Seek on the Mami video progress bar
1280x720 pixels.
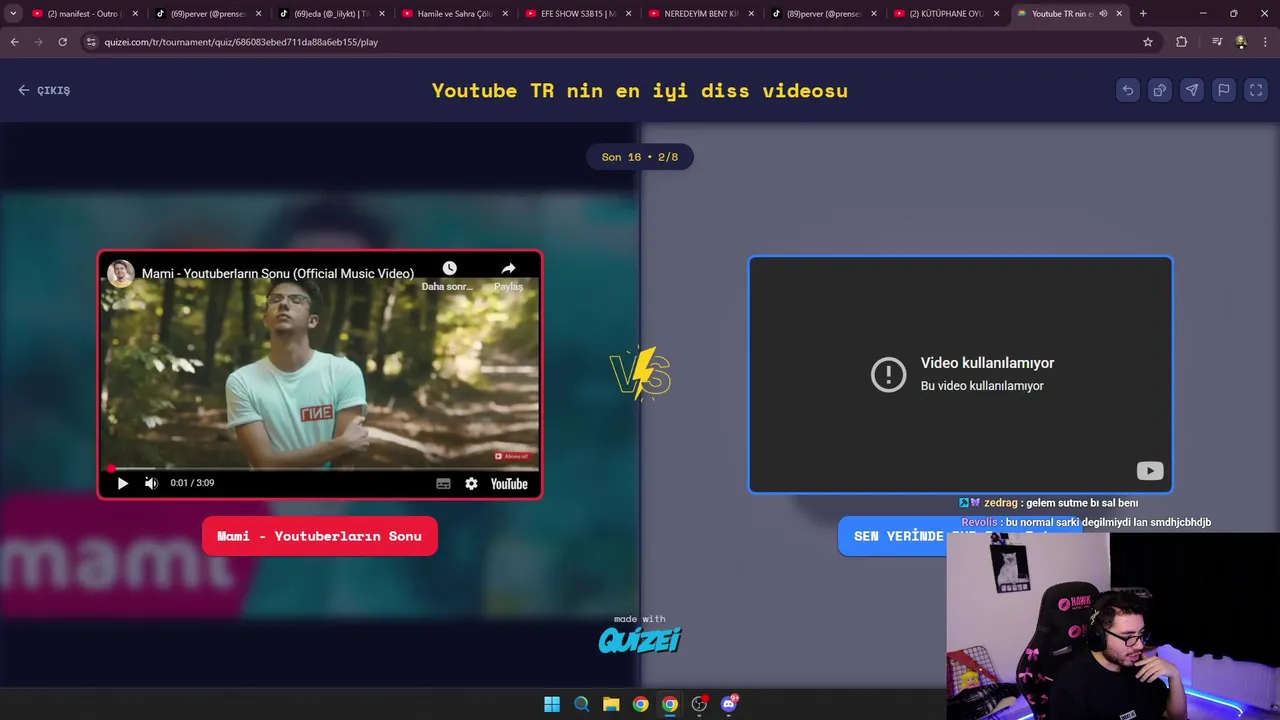point(320,467)
